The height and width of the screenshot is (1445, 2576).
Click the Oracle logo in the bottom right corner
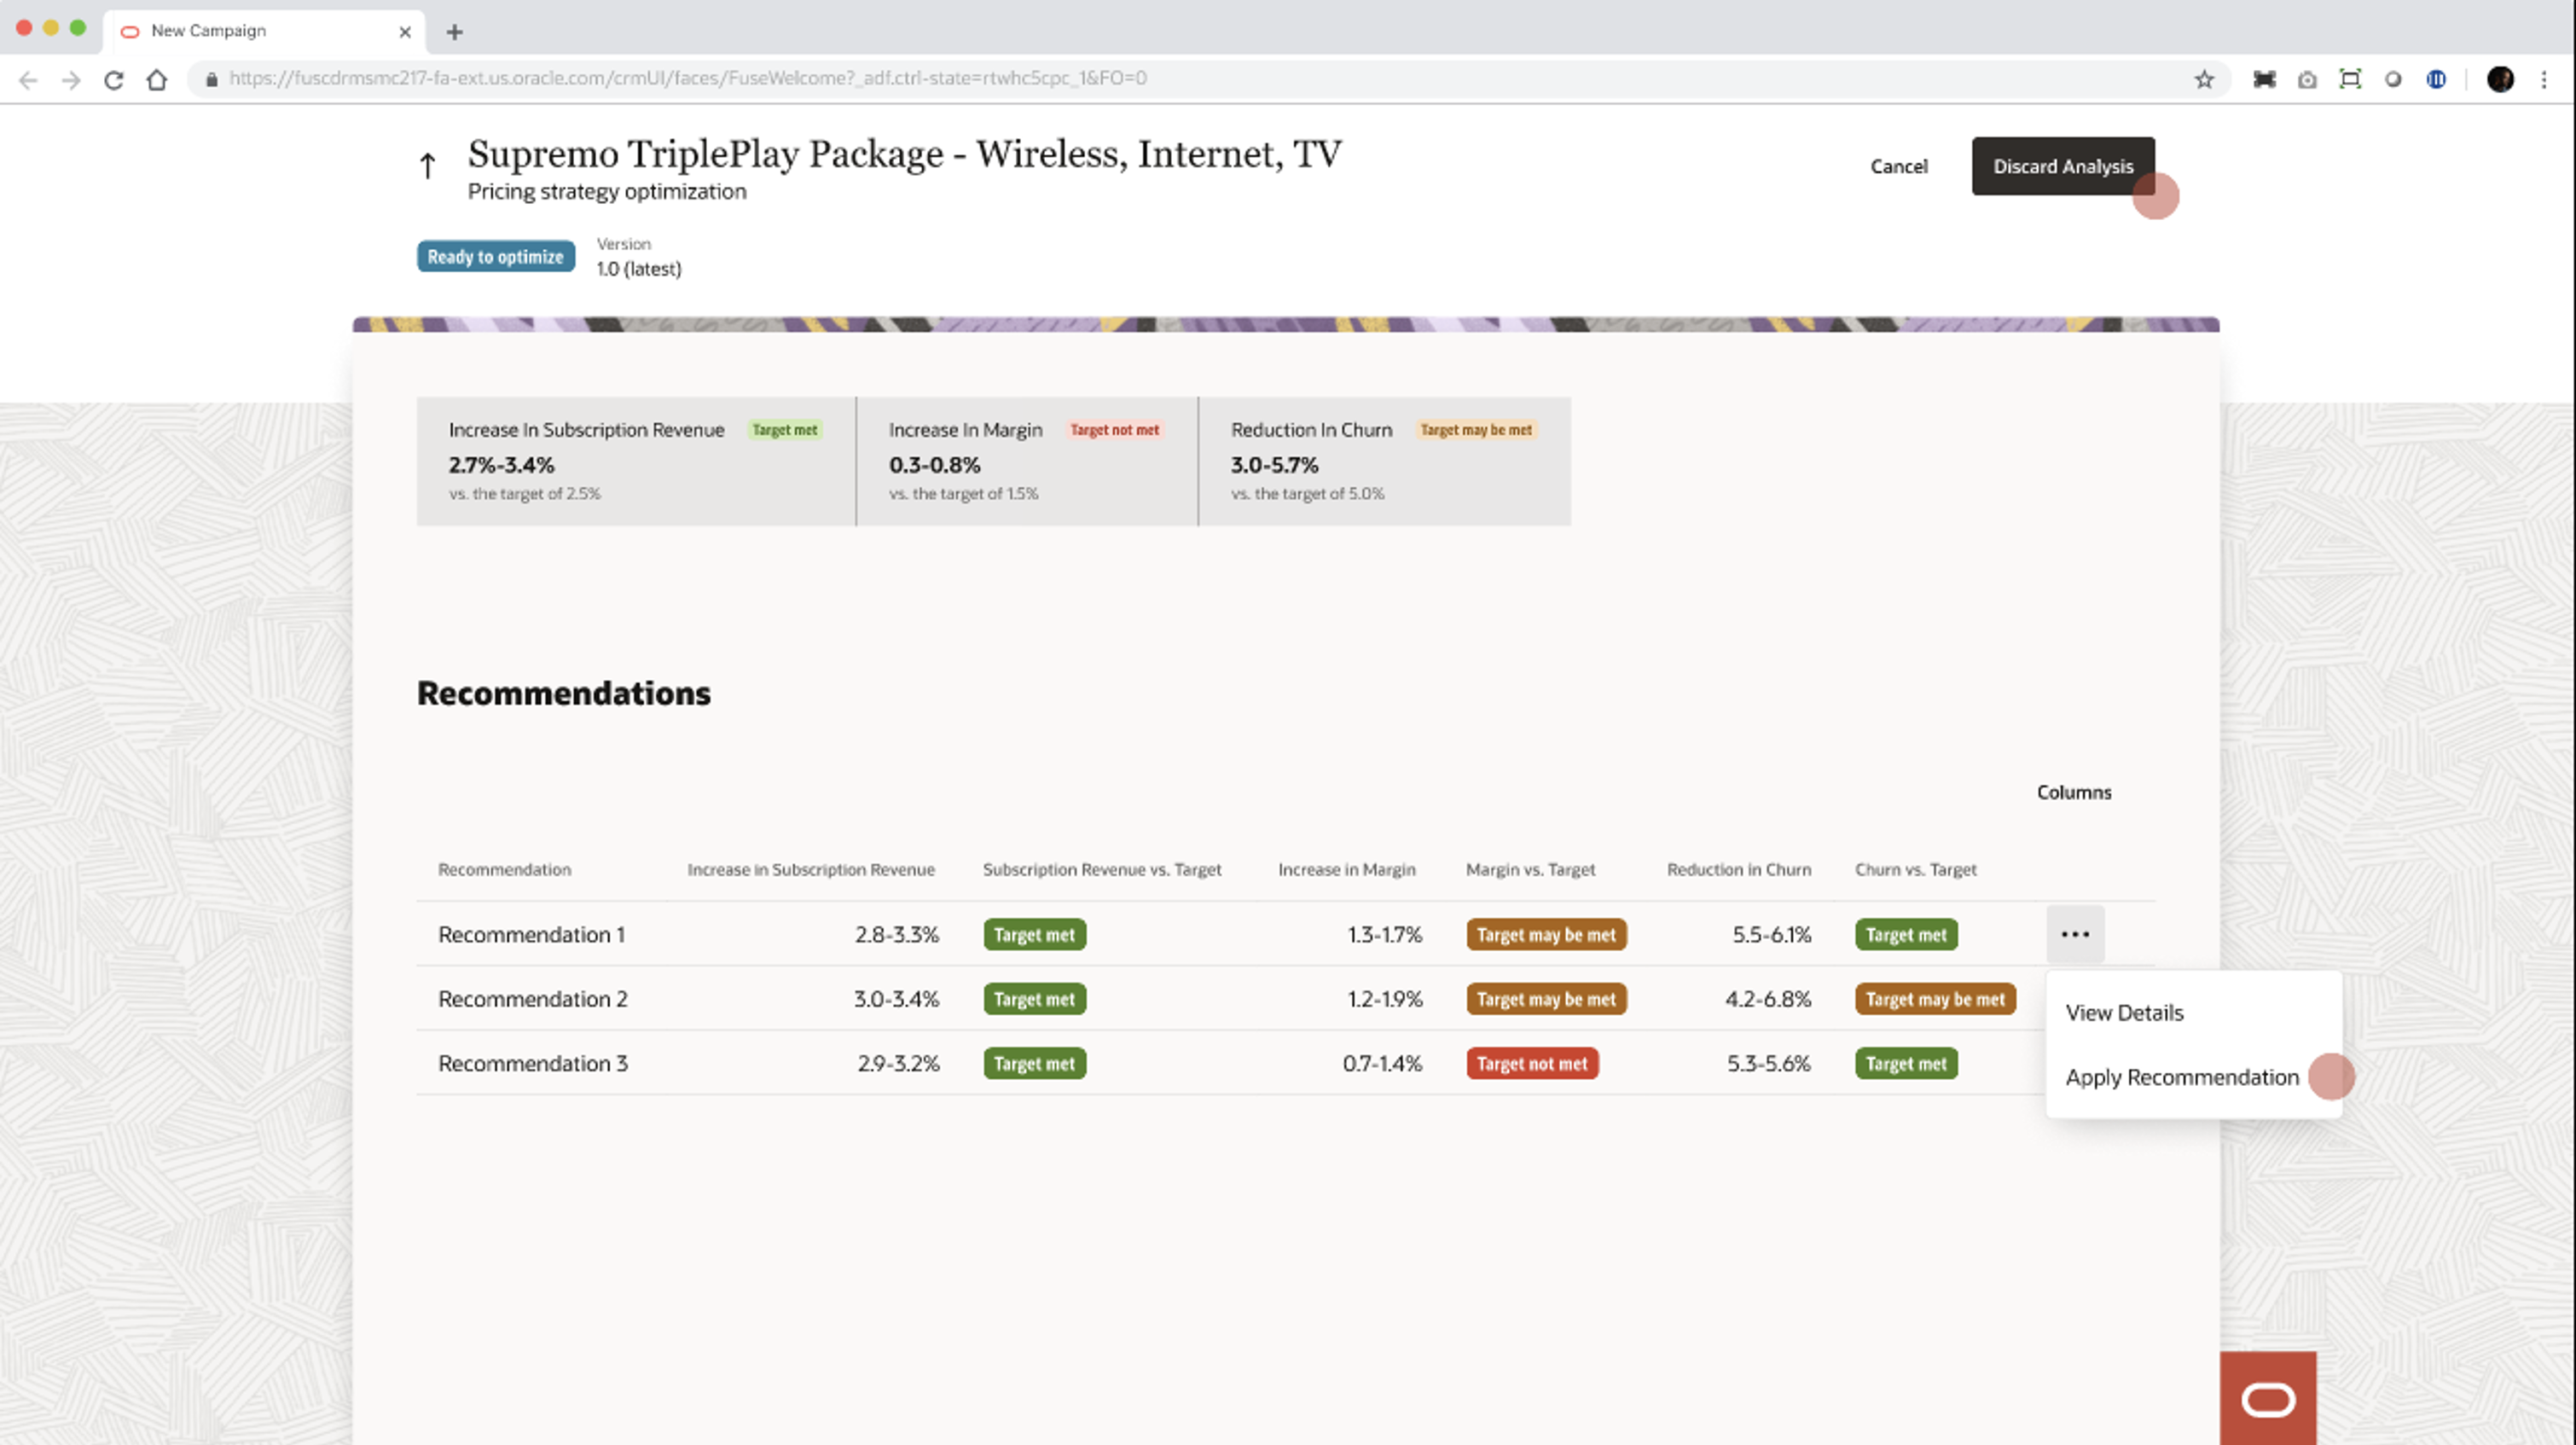[x=2268, y=1400]
